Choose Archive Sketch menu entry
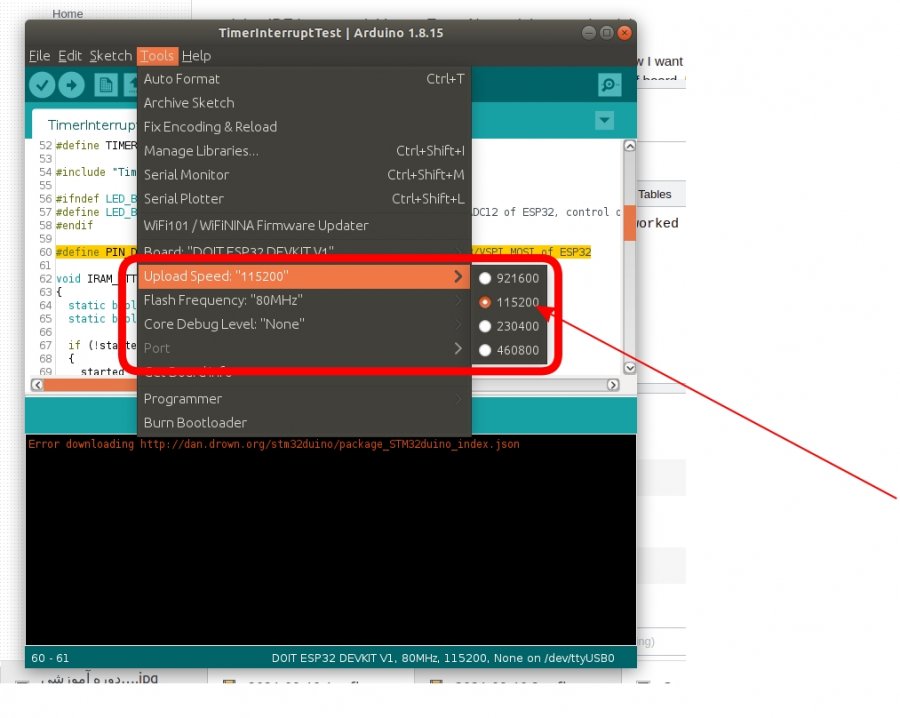 tap(304, 103)
